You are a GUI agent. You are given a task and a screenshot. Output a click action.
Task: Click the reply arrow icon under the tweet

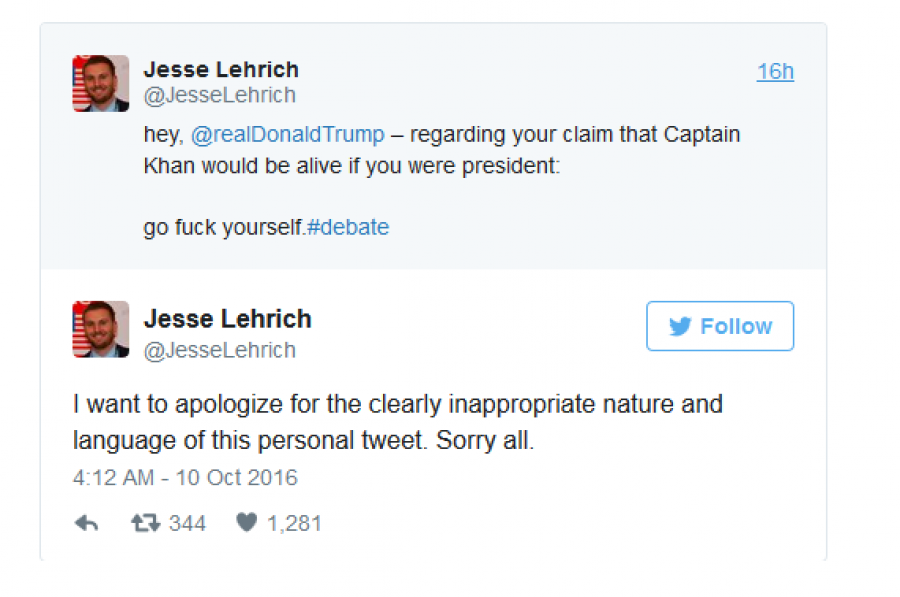(87, 523)
